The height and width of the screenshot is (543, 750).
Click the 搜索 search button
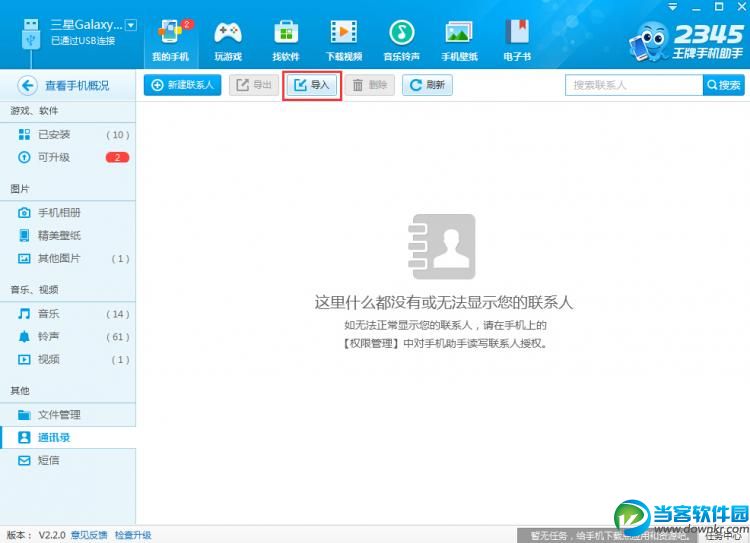pos(724,85)
